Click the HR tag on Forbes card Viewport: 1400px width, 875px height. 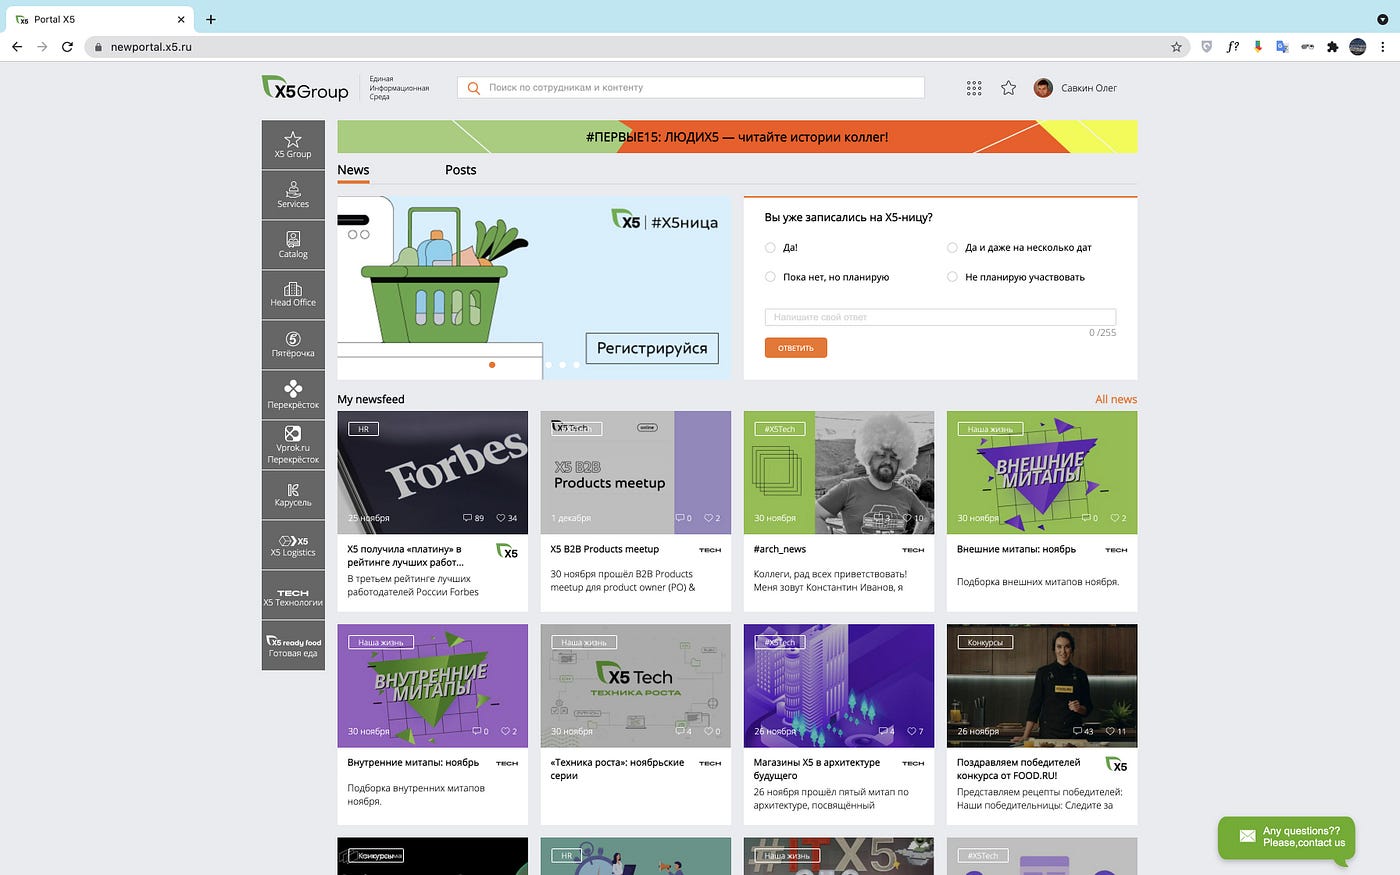363,429
